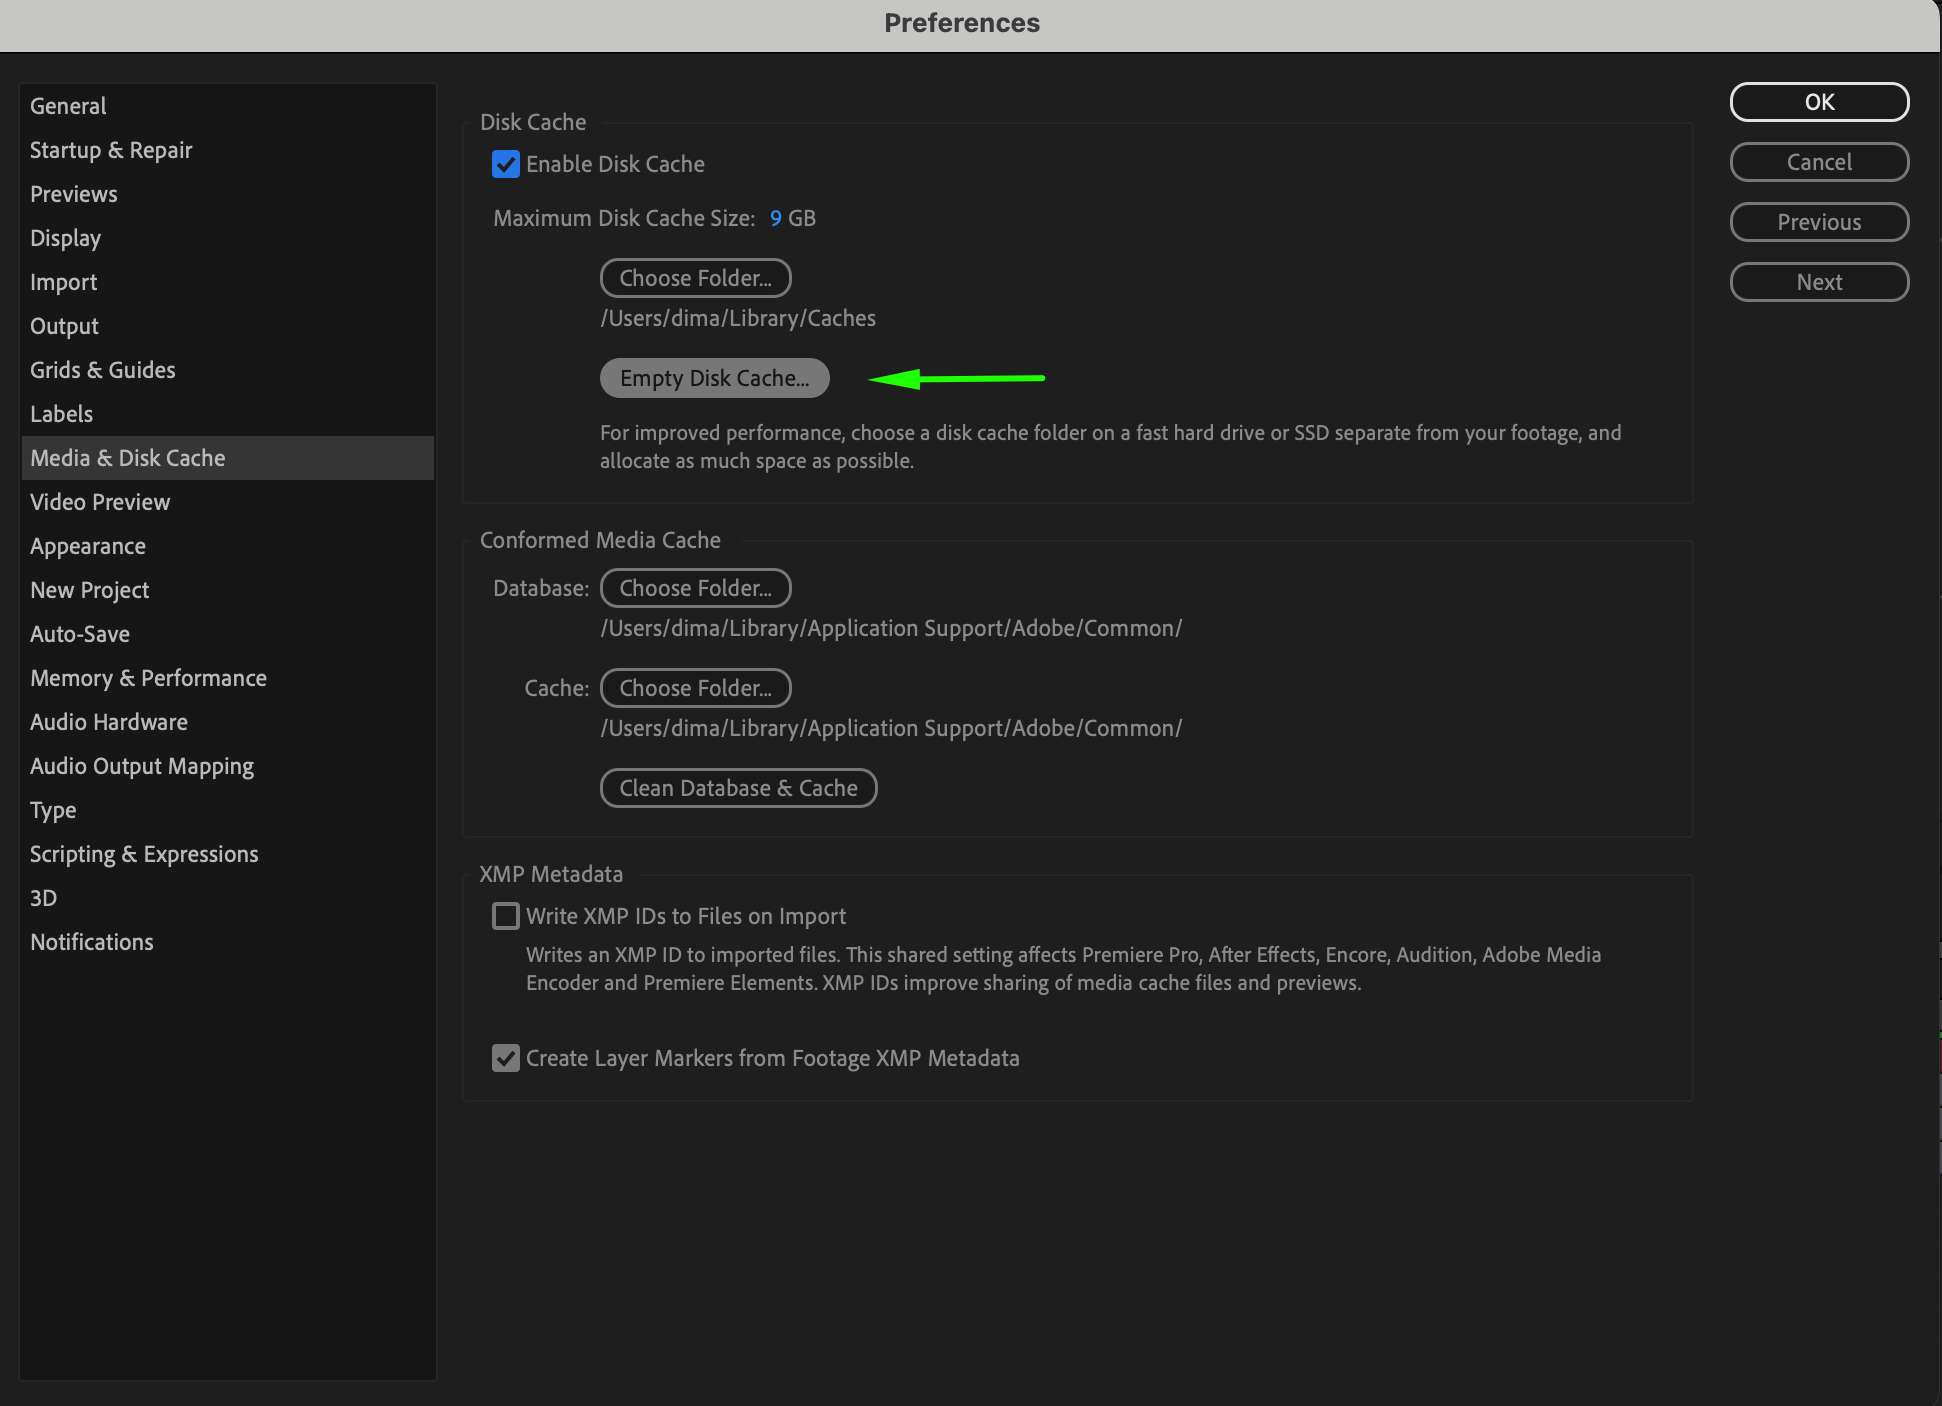Open Audio Hardware preferences
1942x1406 pixels.
tap(109, 722)
